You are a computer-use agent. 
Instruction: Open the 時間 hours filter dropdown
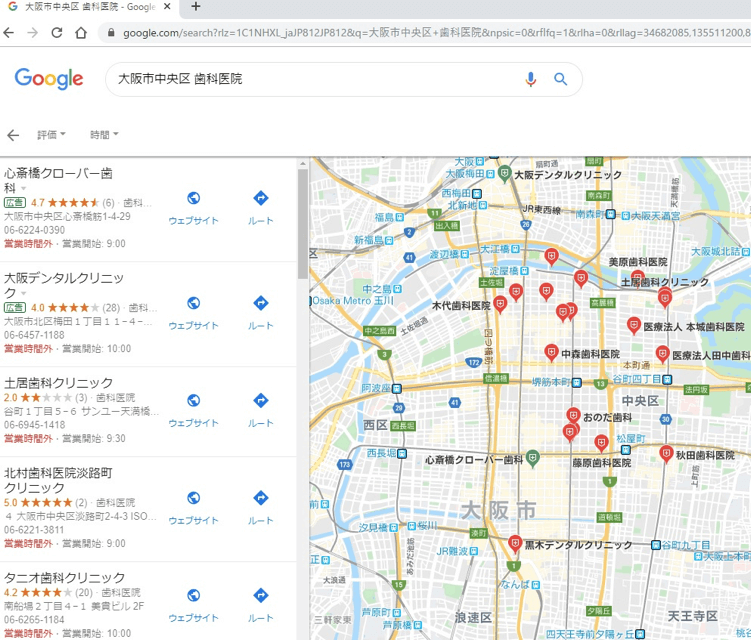pyautogui.click(x=104, y=135)
